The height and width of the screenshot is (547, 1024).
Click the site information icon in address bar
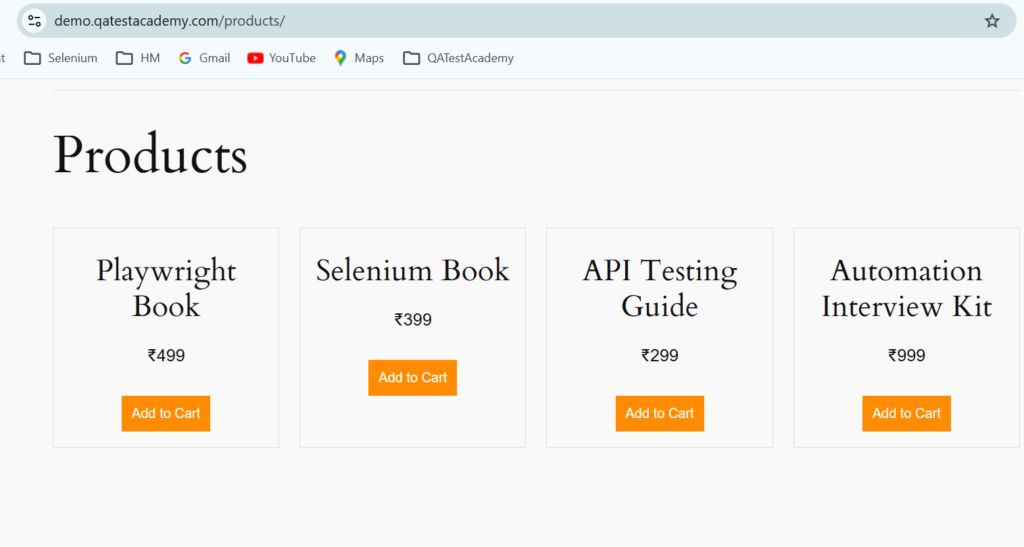point(34,21)
